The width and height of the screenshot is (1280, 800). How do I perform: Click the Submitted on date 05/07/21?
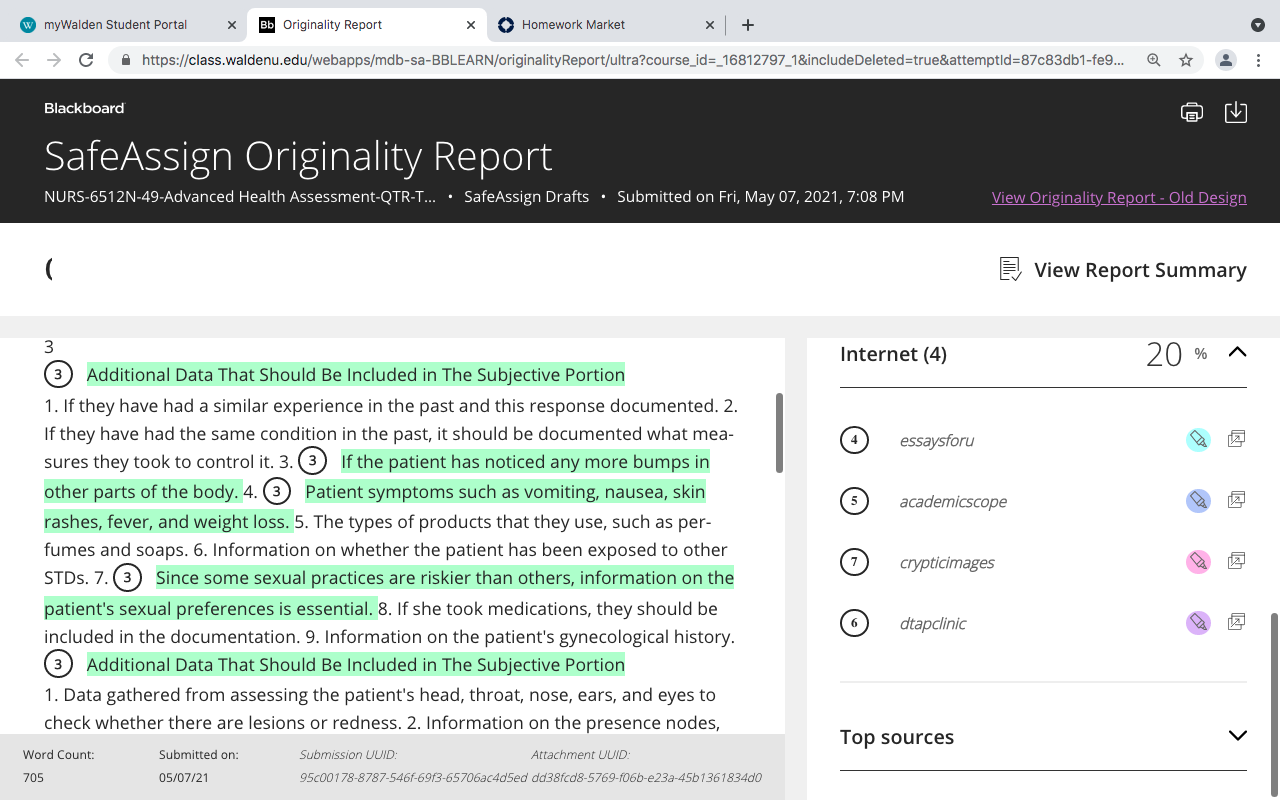(181, 777)
